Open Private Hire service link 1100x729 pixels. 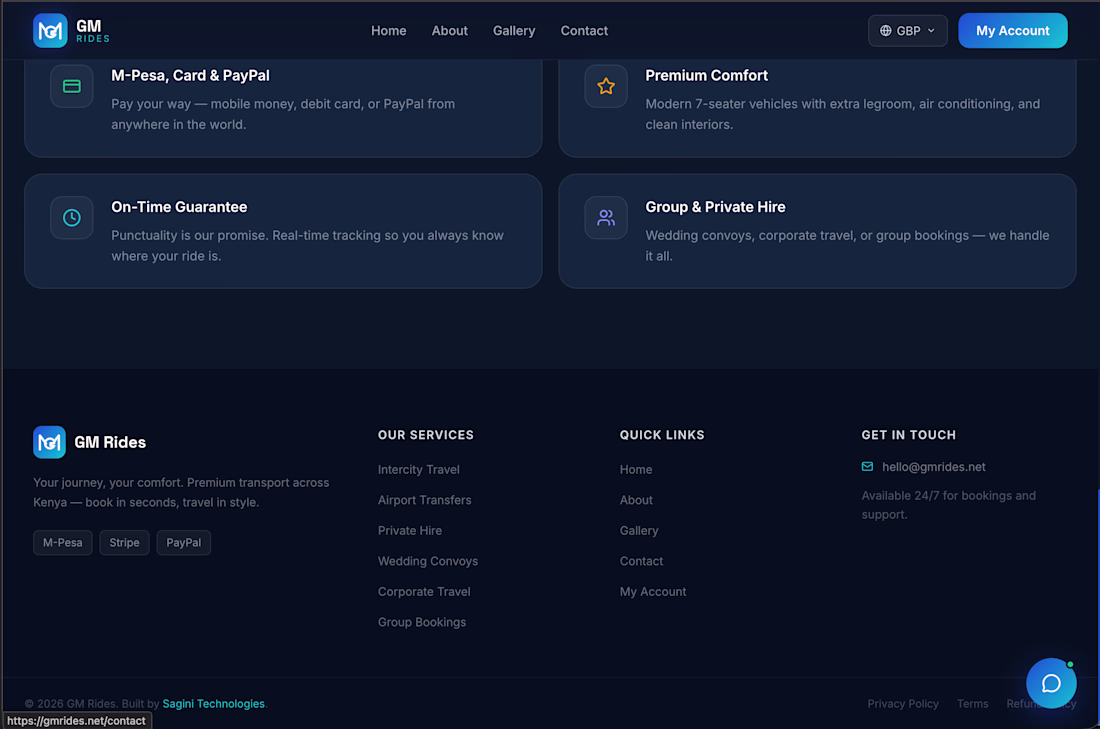tap(410, 530)
